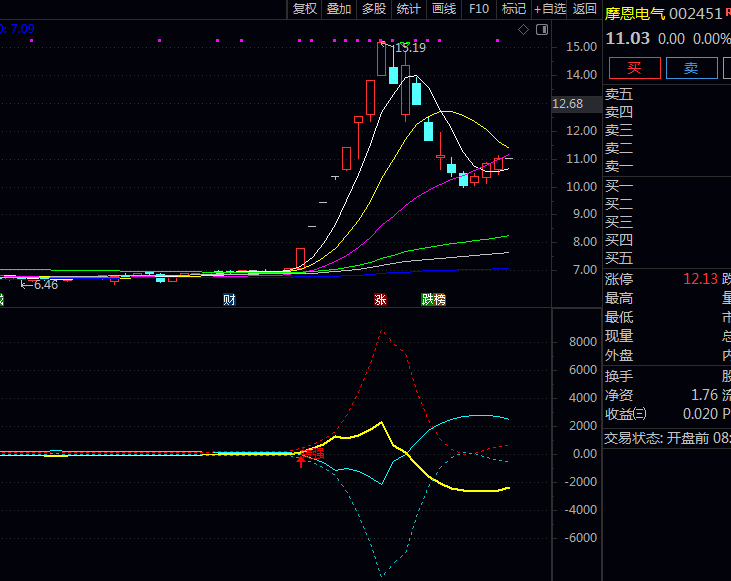Click the red 涨 marker on chart
This screenshot has width=731, height=581.
pos(380,299)
